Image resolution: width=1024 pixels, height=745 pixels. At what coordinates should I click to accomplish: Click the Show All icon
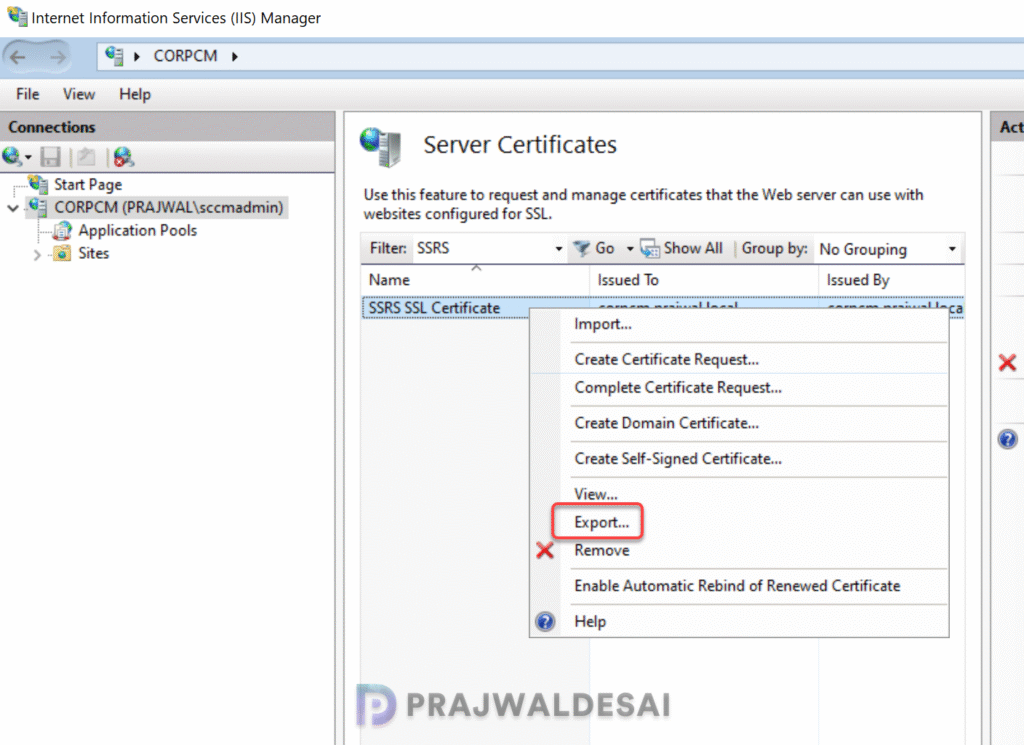click(650, 248)
